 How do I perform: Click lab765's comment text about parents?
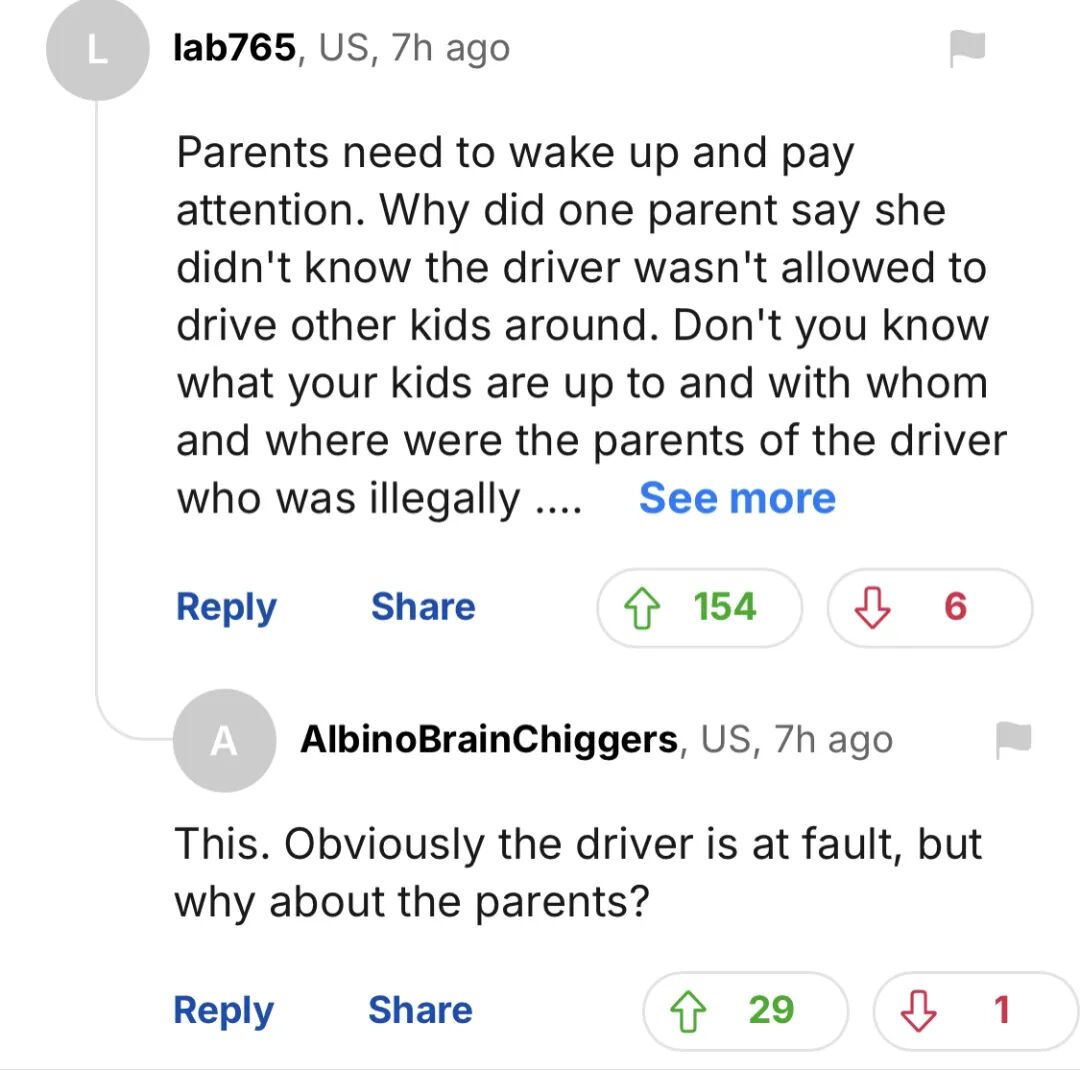tap(580, 325)
